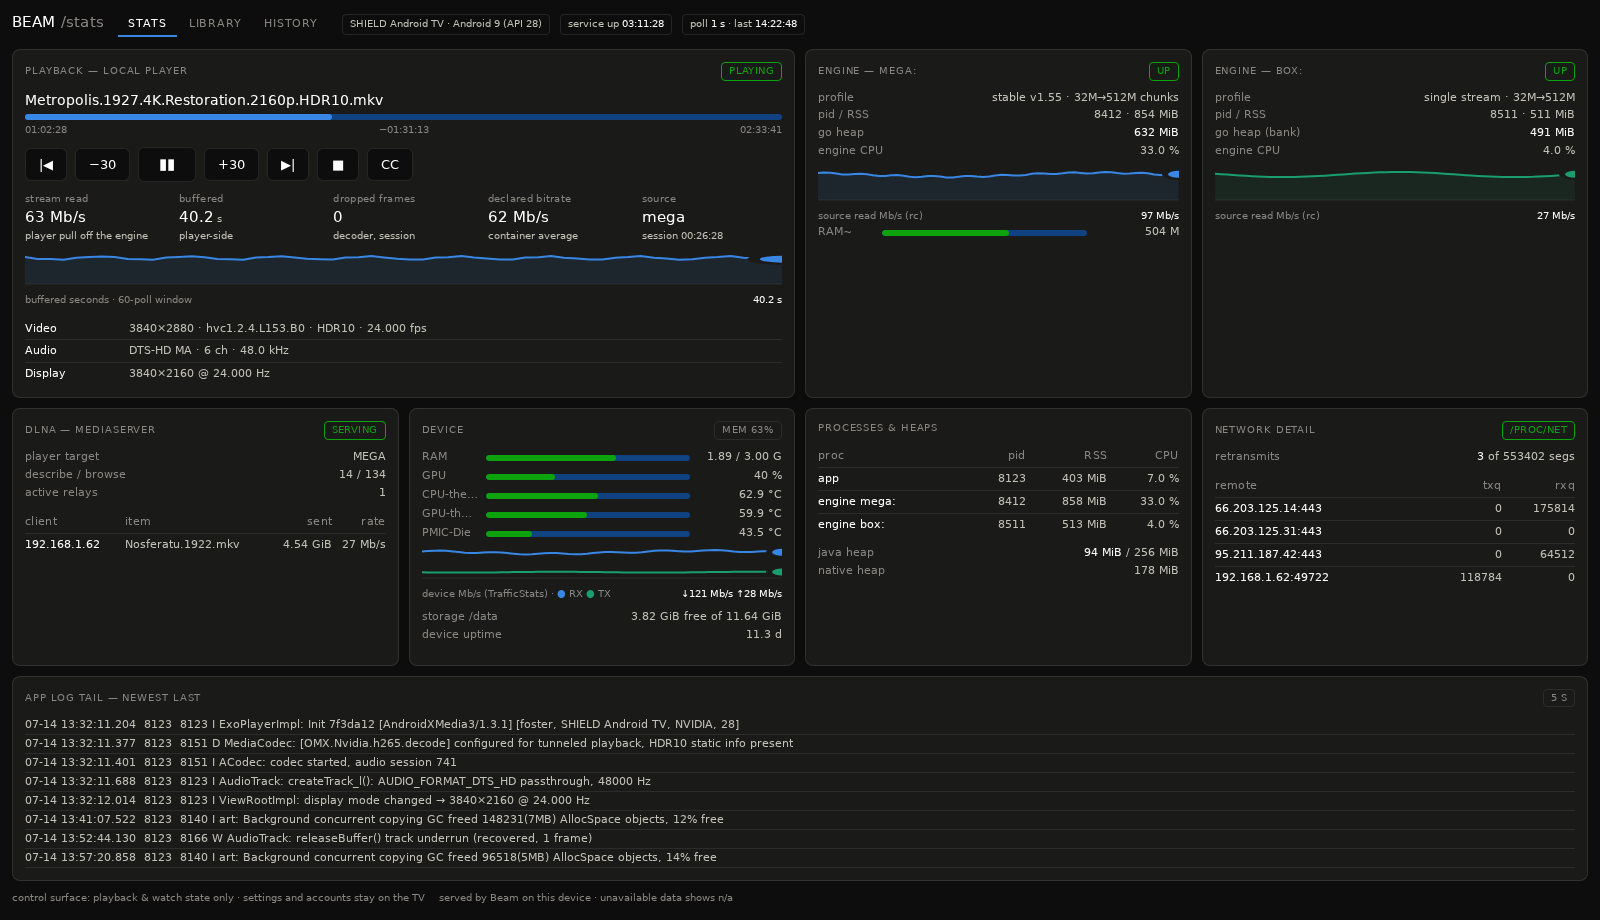
Task: Open the LIBRARY tab
Action: (x=215, y=23)
